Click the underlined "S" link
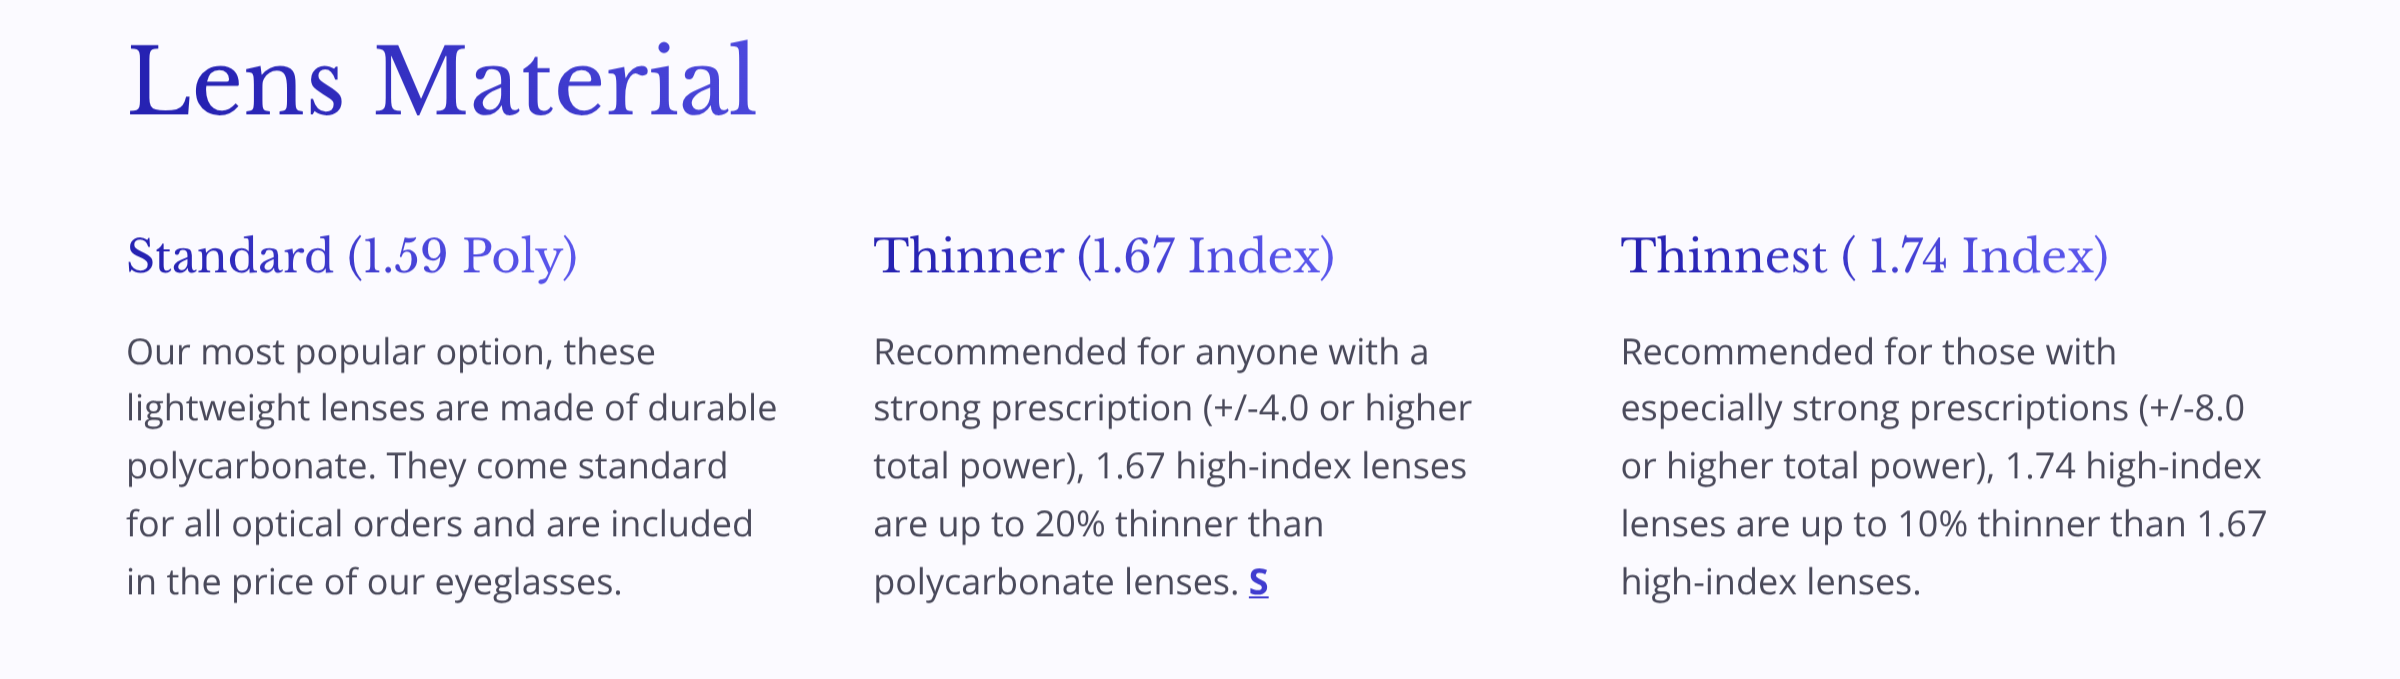This screenshot has width=2400, height=679. point(1259,582)
